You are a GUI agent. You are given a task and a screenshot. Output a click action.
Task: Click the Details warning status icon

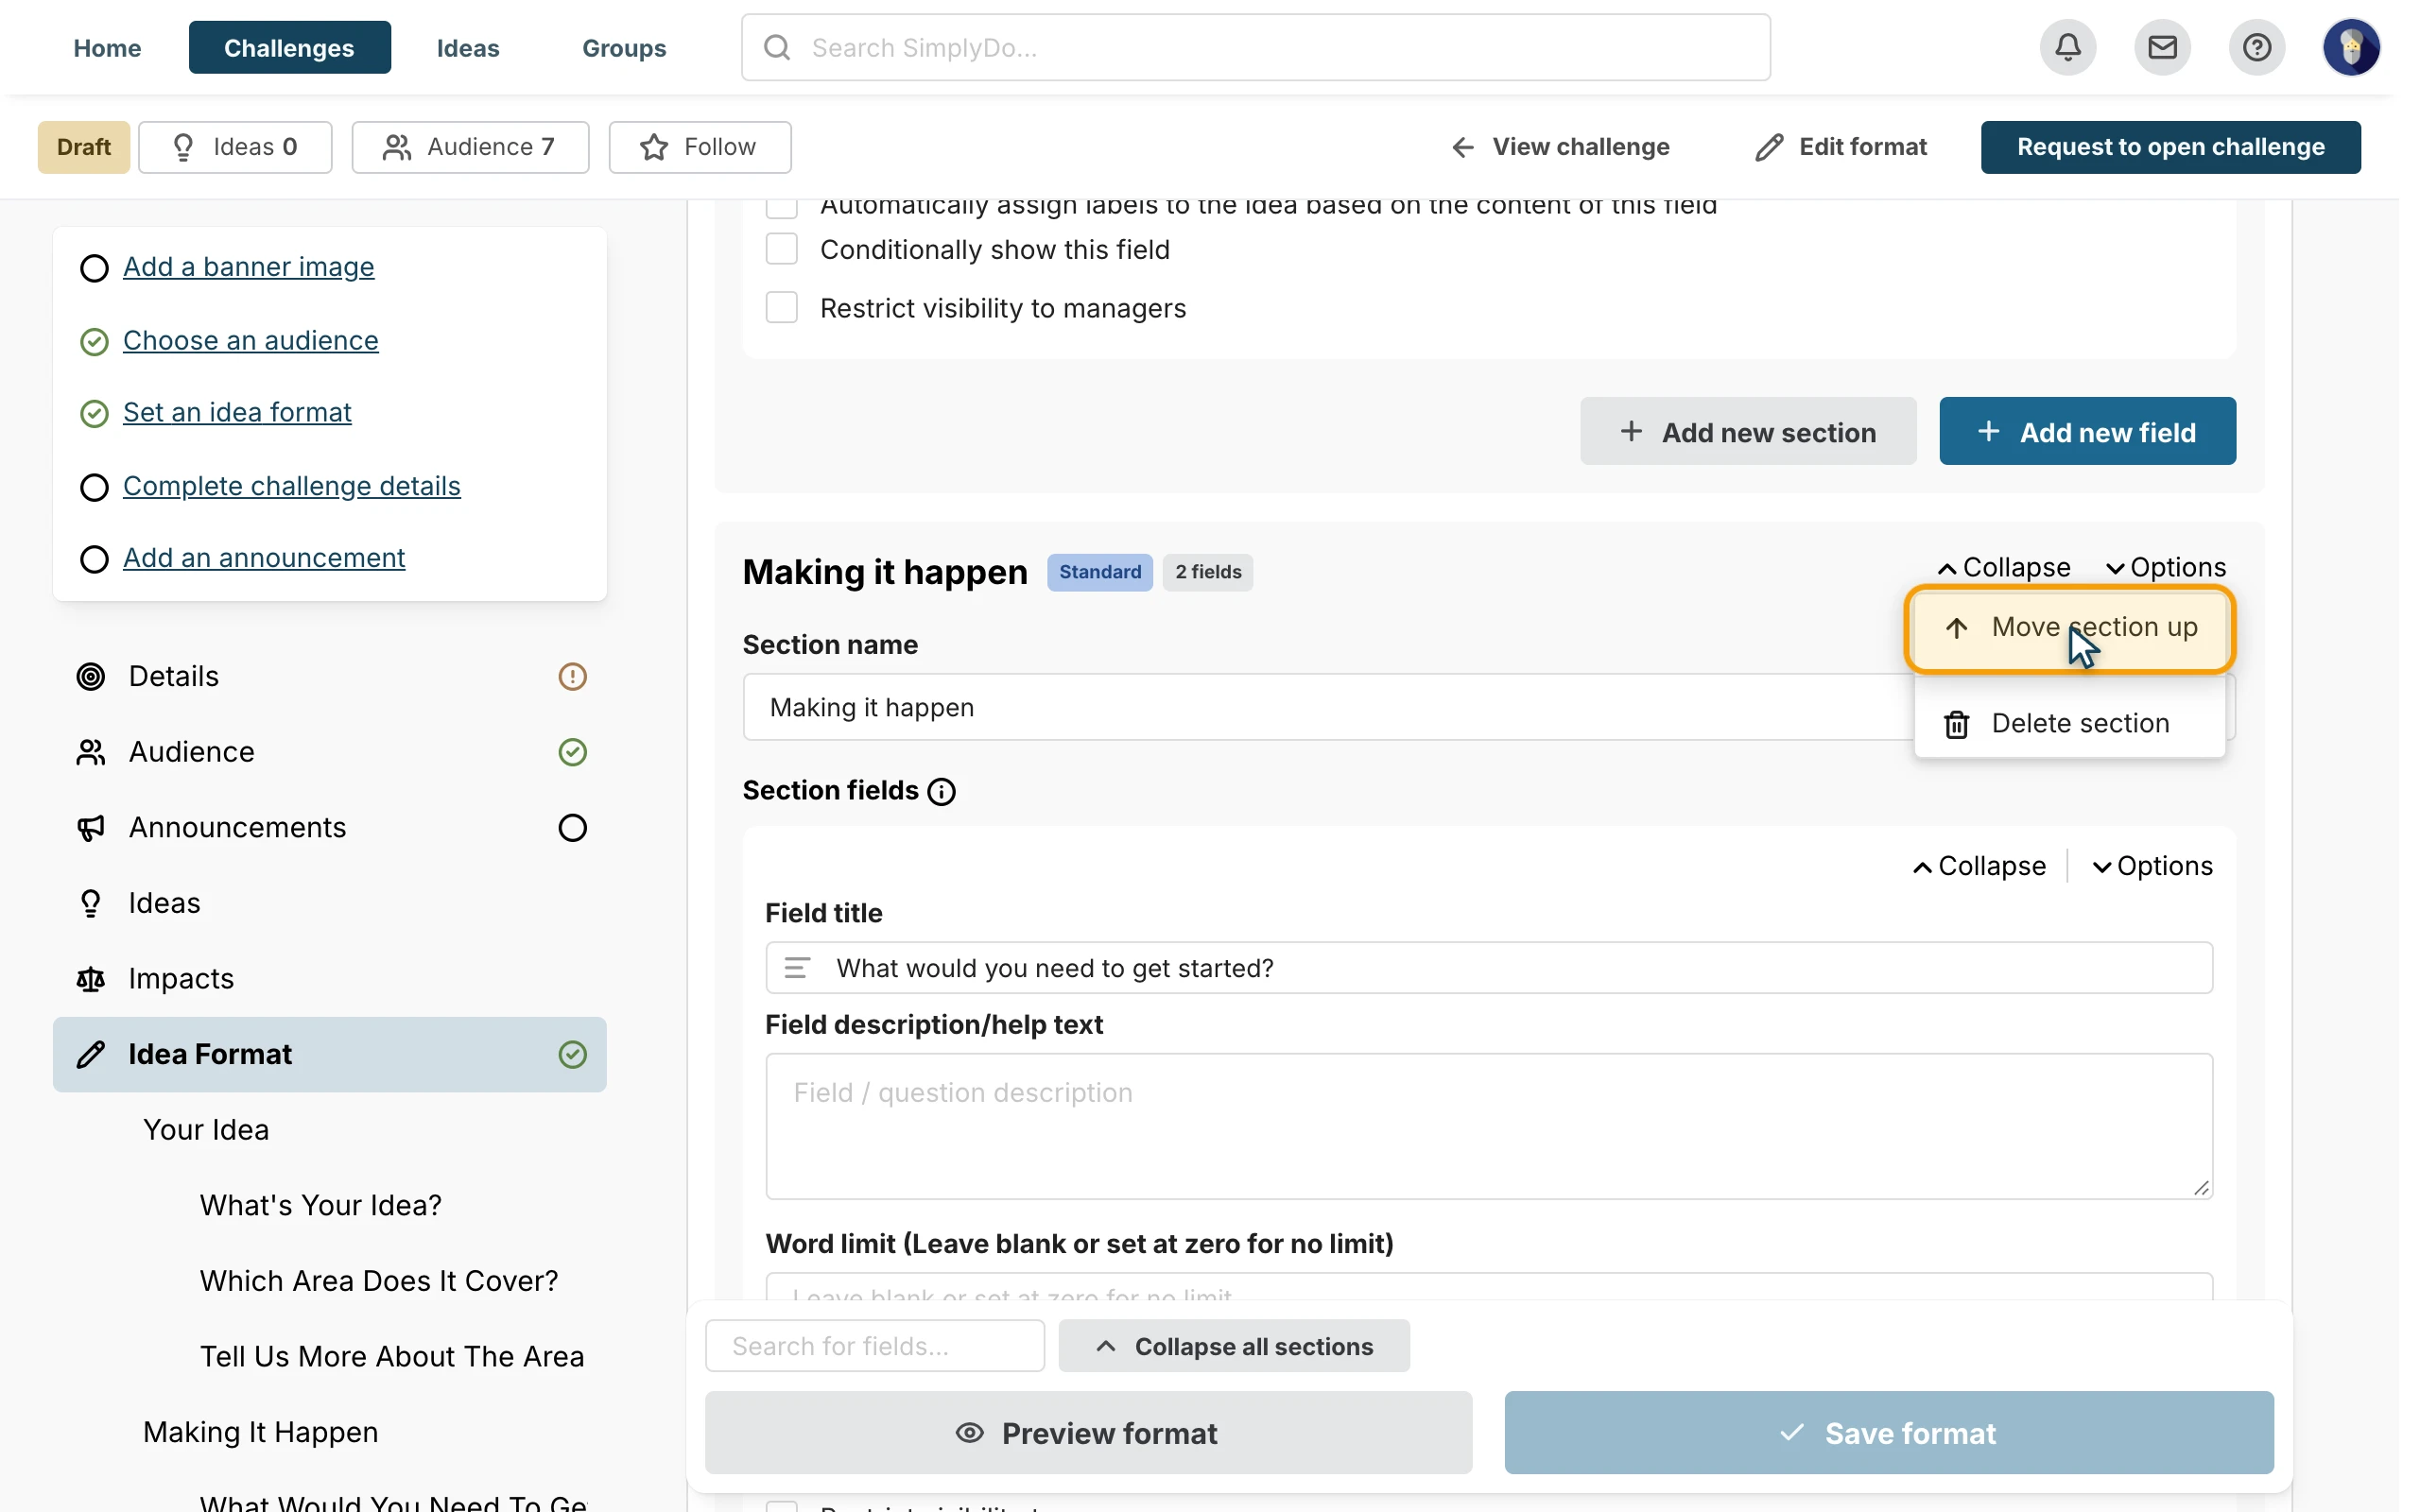[572, 677]
